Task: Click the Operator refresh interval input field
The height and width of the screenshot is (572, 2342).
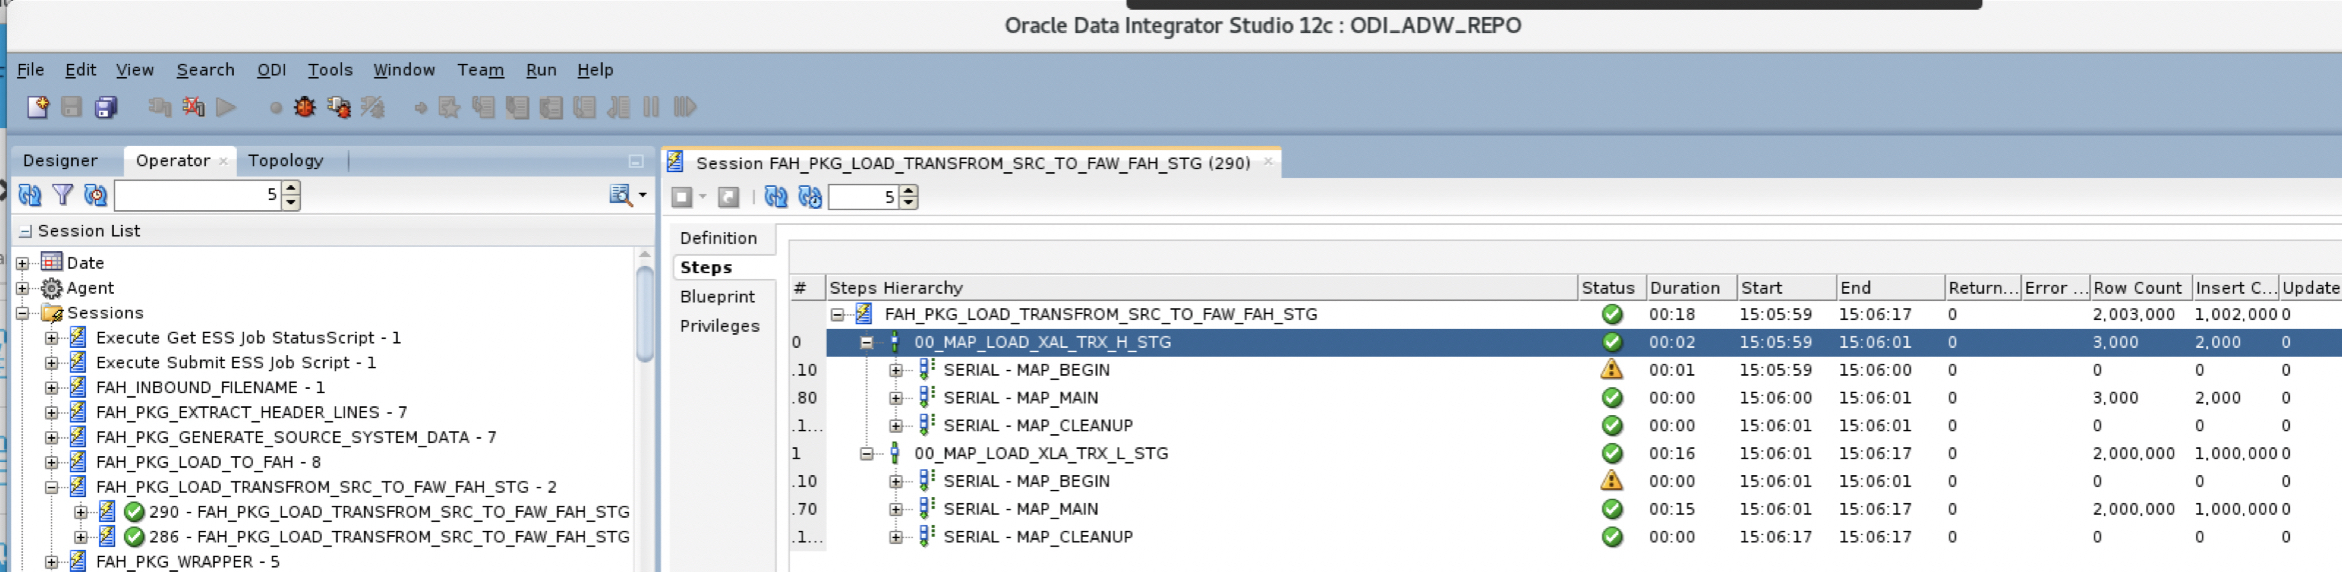Action: point(195,195)
